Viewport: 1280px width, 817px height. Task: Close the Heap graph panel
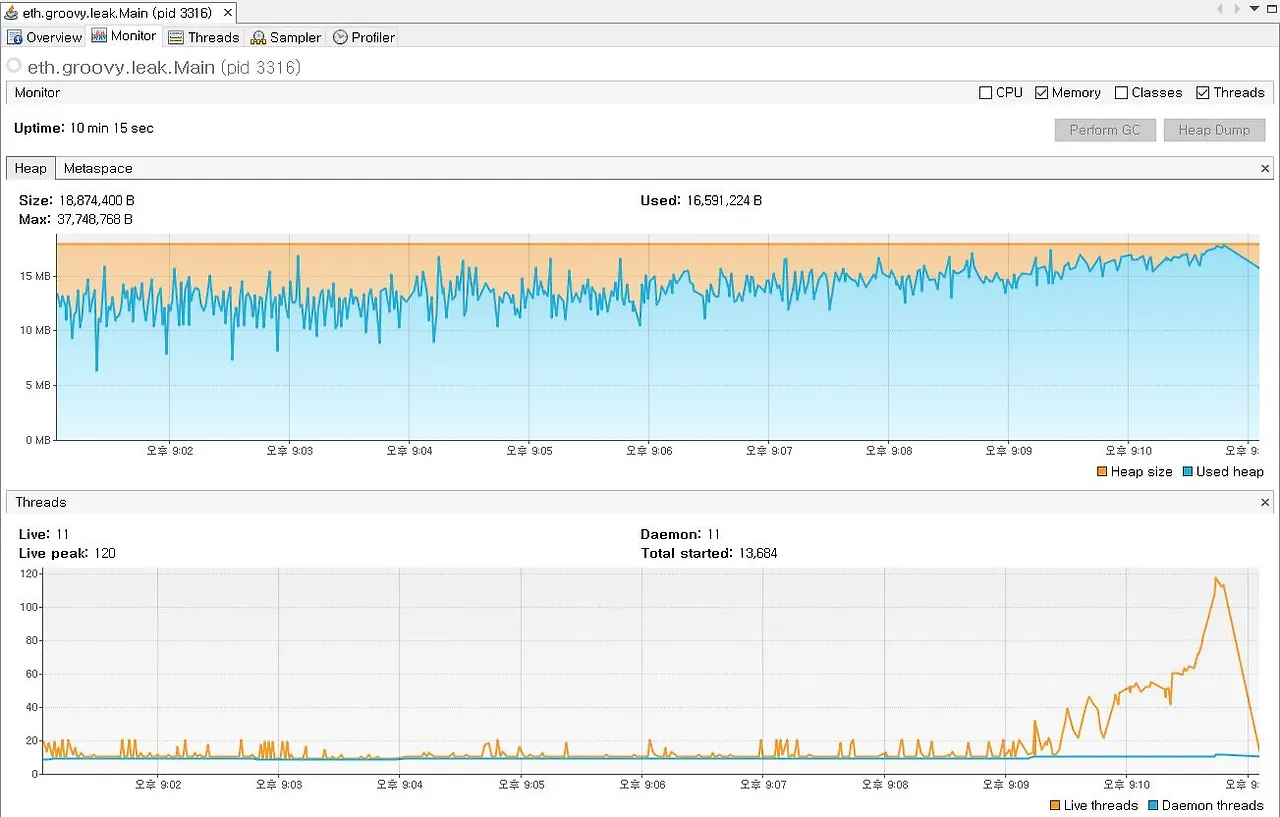[x=1265, y=169]
